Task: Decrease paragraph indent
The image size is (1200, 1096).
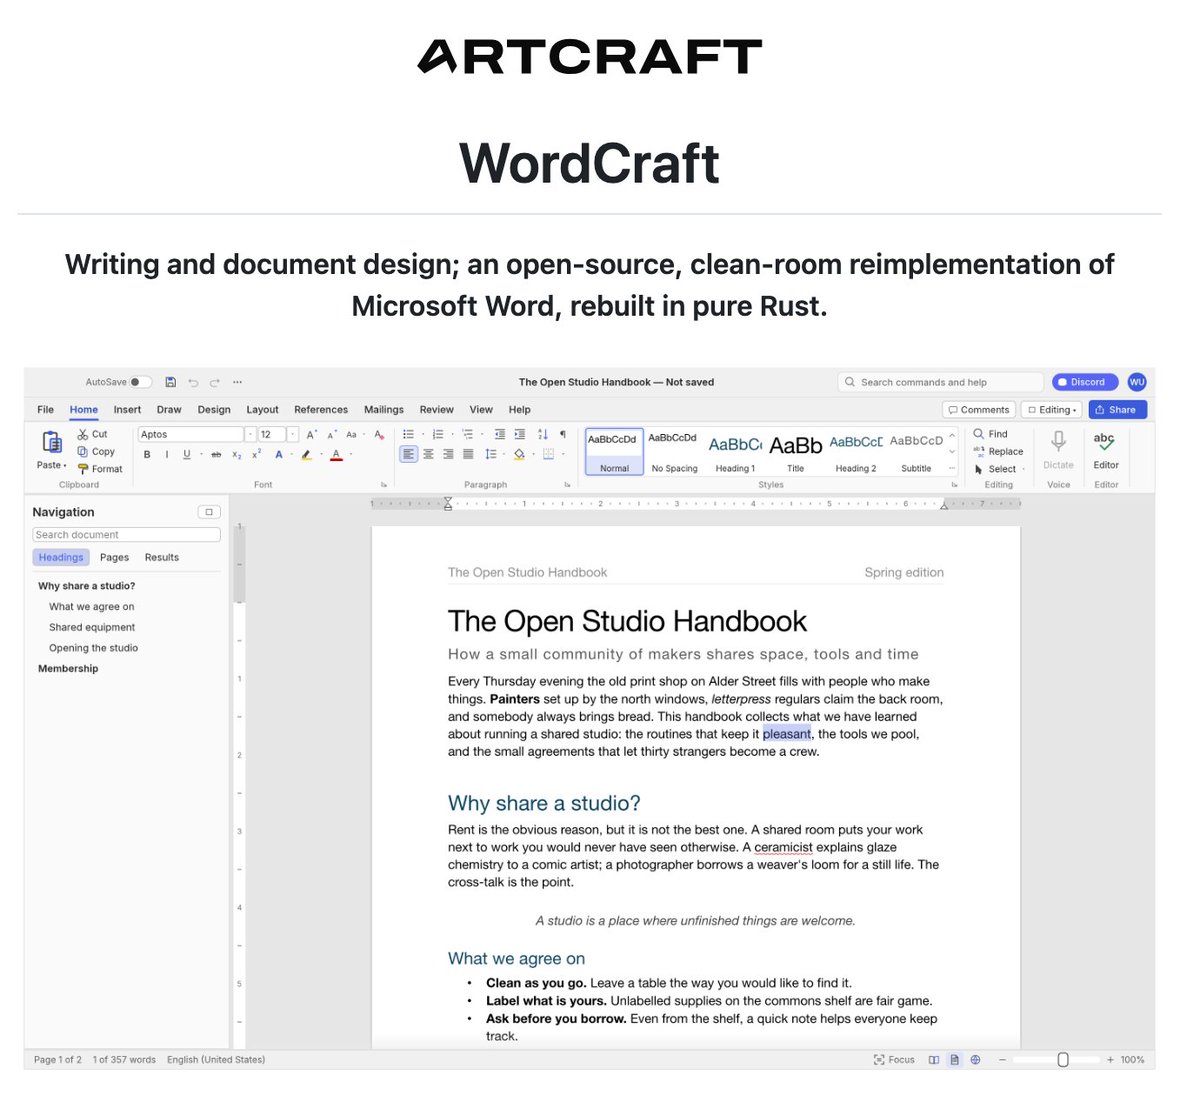Action: tap(500, 434)
